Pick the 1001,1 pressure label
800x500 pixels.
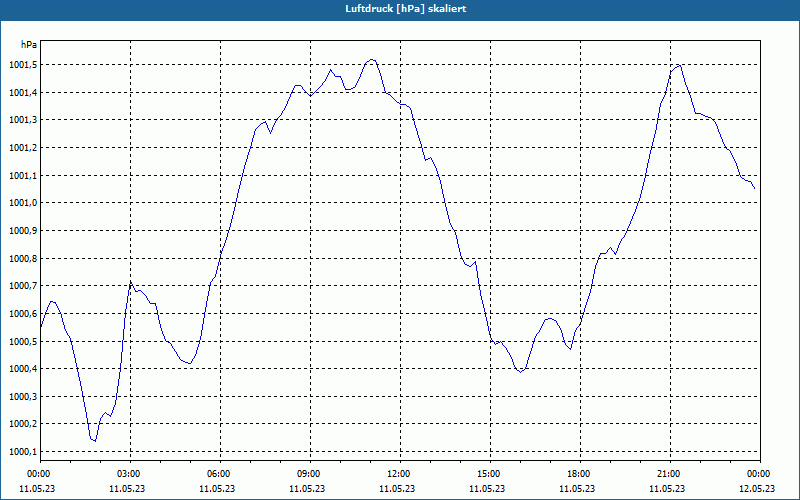pyautogui.click(x=23, y=176)
